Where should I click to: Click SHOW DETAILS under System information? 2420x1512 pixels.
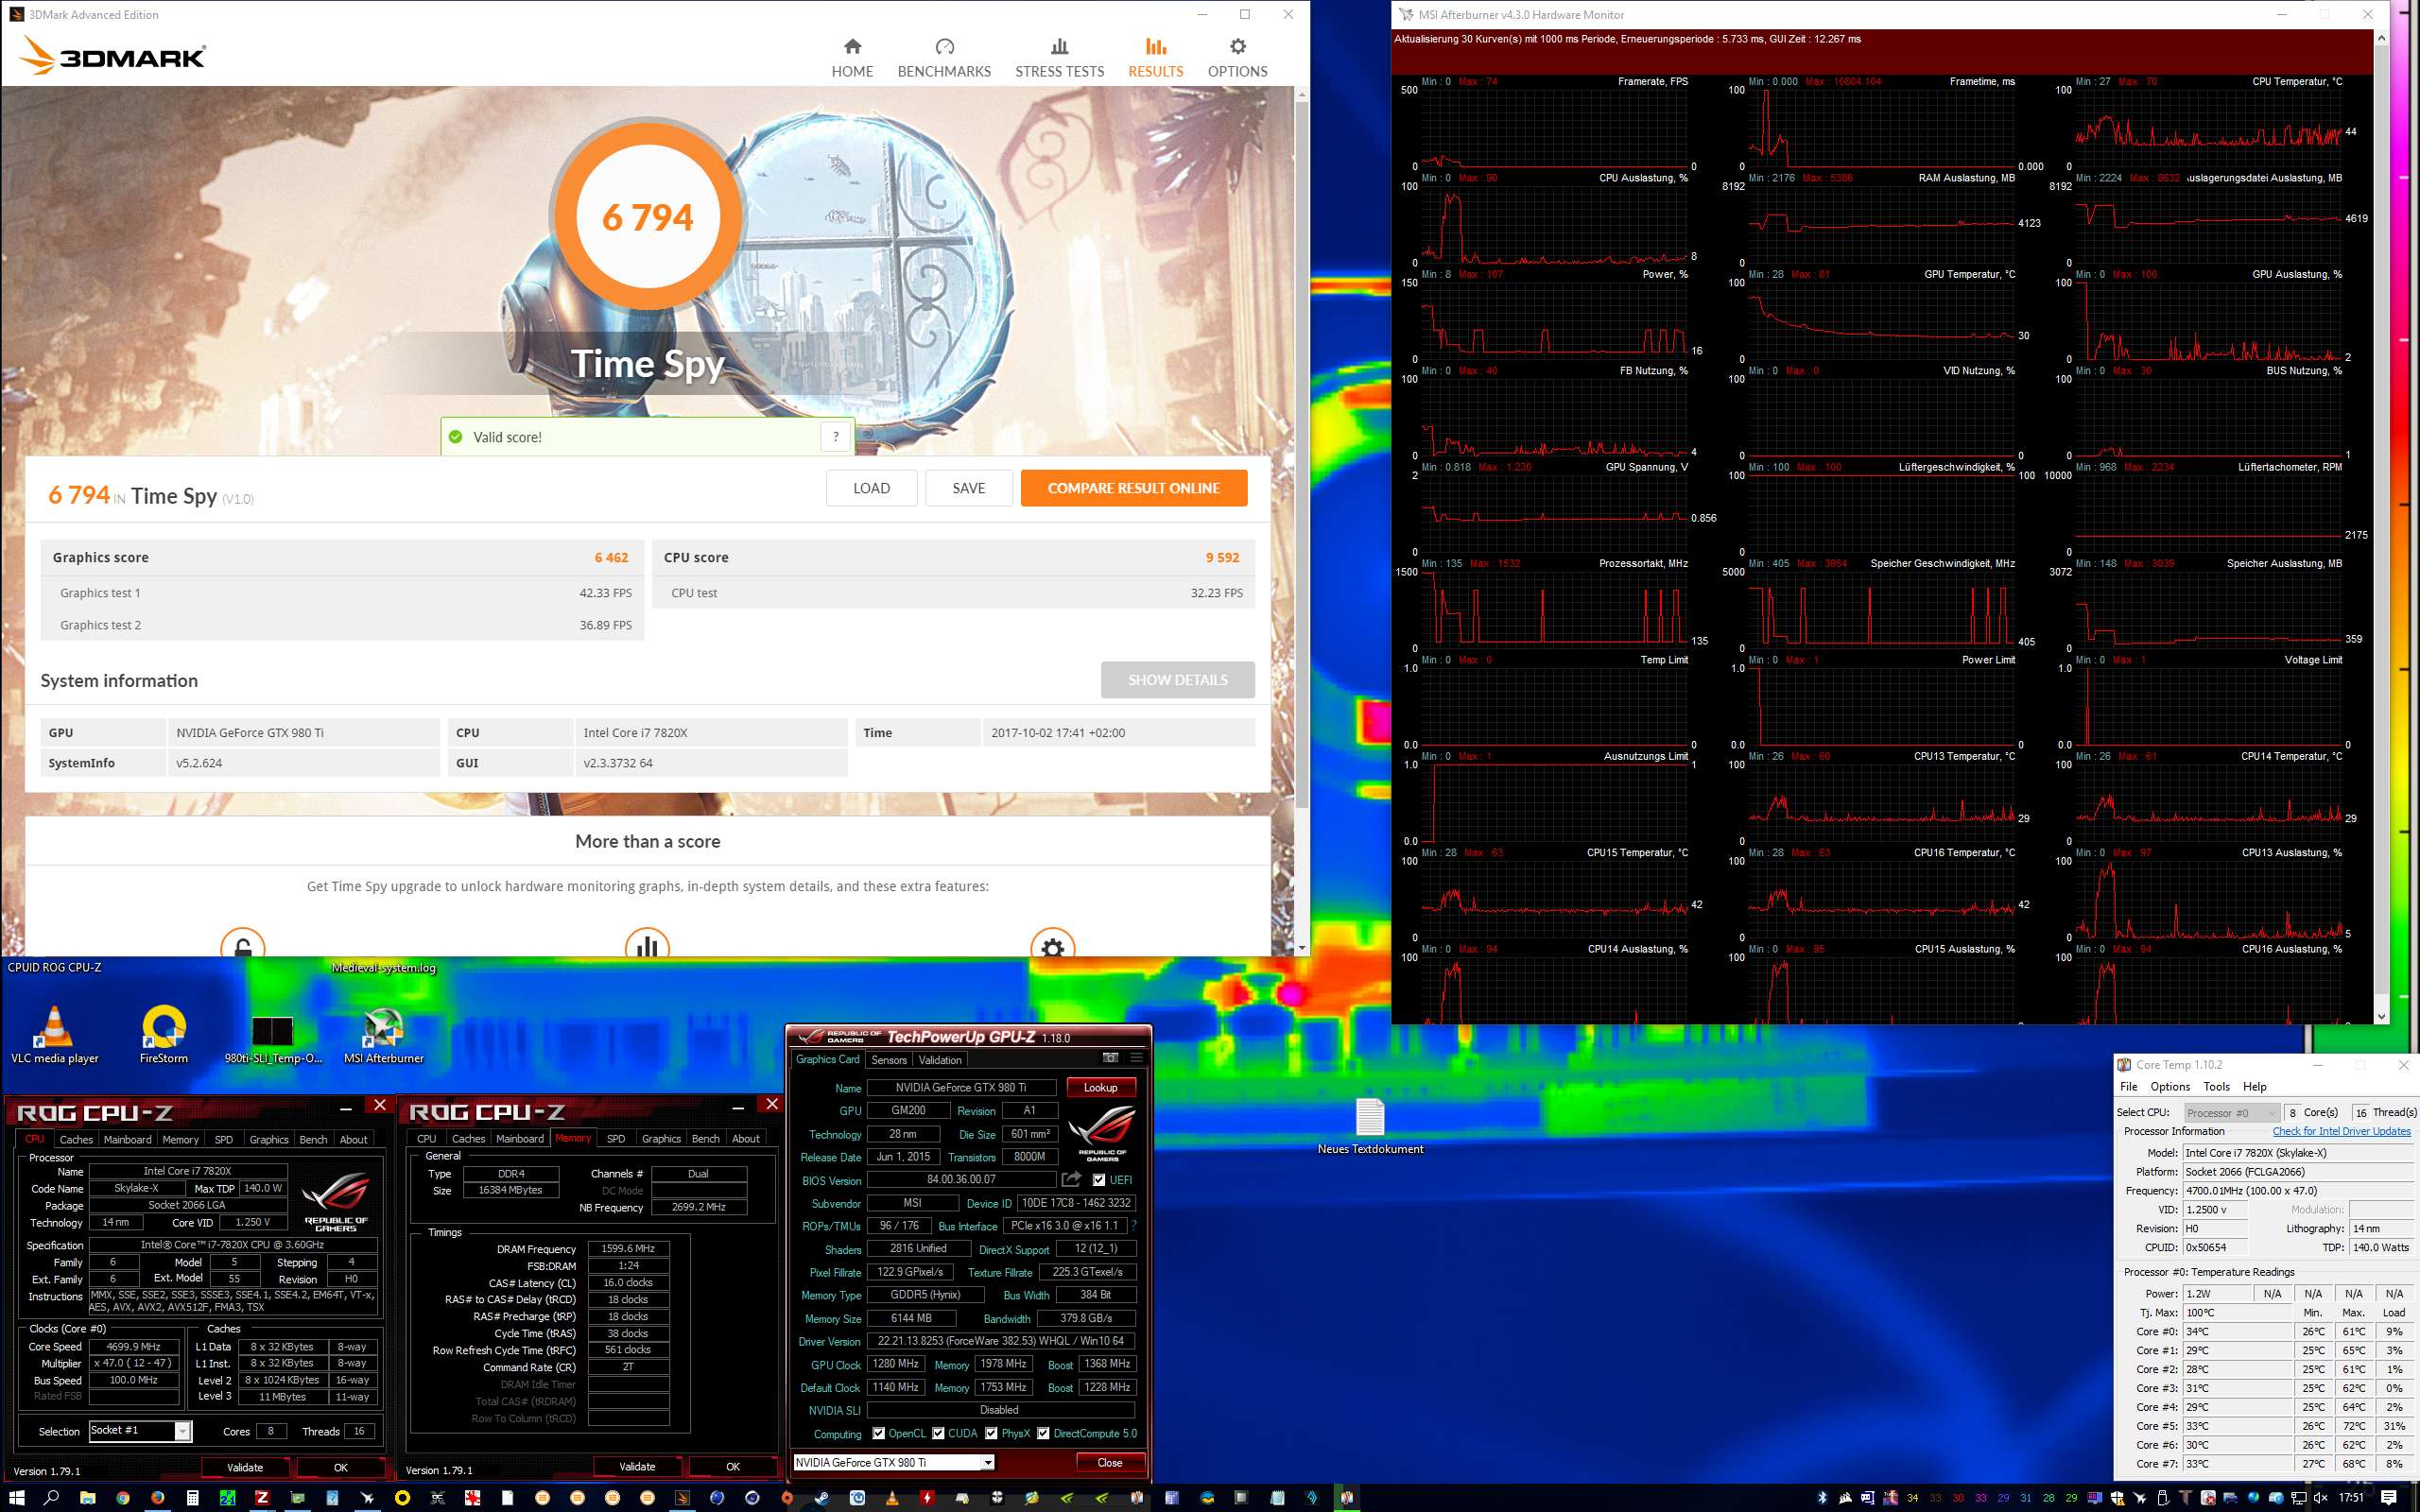click(x=1177, y=680)
